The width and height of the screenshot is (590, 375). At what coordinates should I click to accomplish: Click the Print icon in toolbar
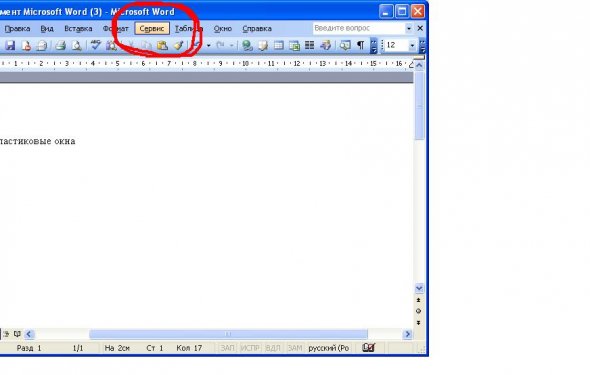tap(60, 46)
